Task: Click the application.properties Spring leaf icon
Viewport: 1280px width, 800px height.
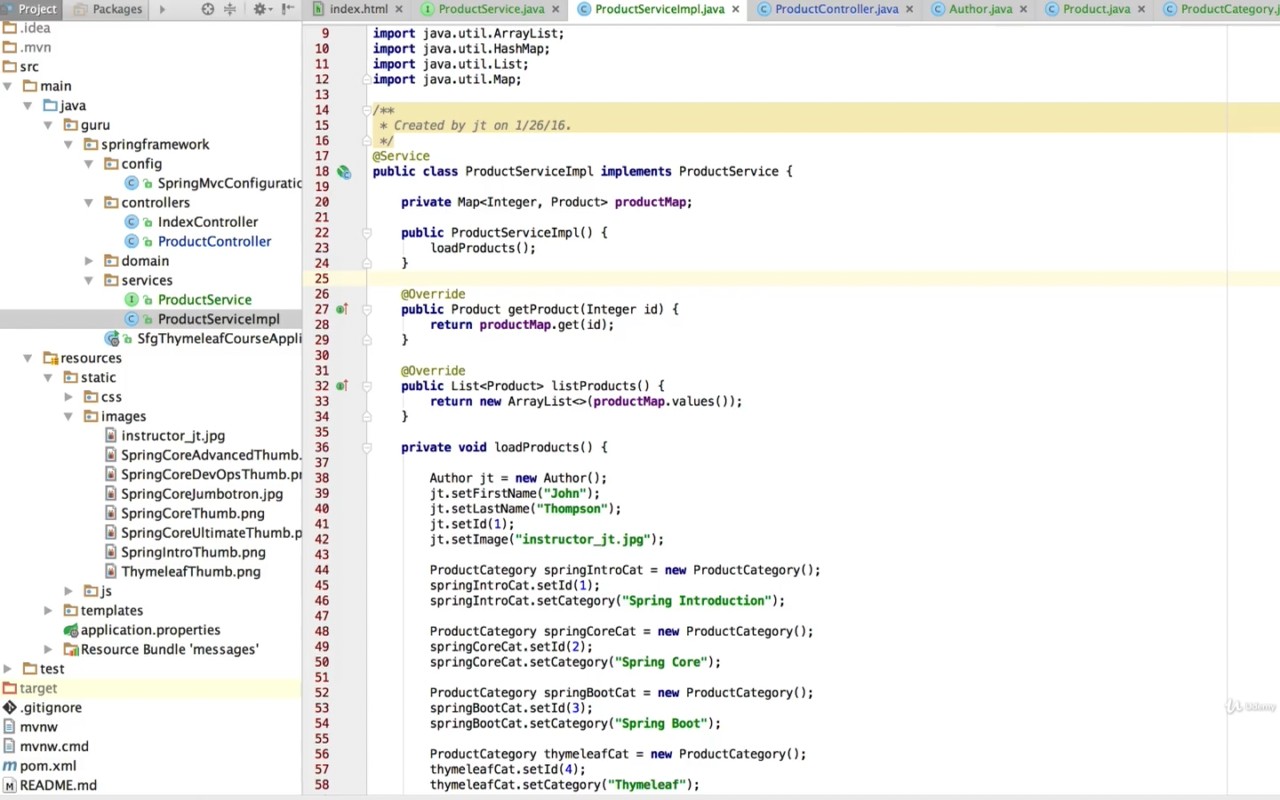Action: coord(70,630)
